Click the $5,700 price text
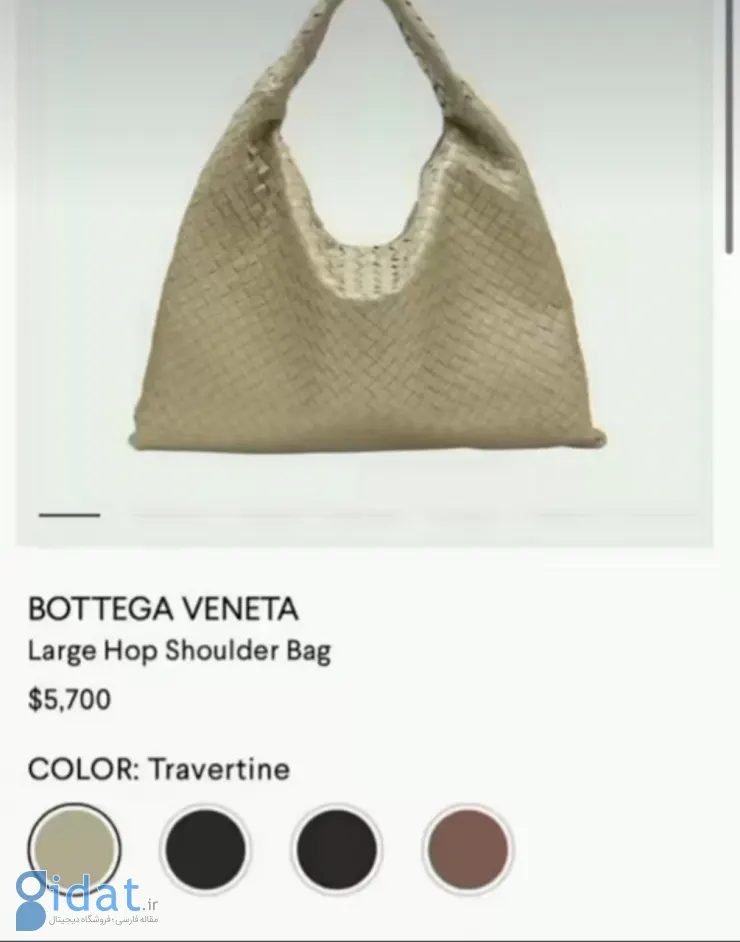740x942 pixels. click(69, 699)
